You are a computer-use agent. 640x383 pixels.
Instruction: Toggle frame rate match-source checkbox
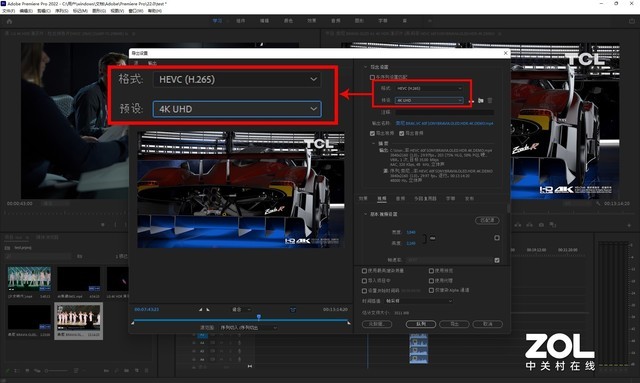coord(497,260)
